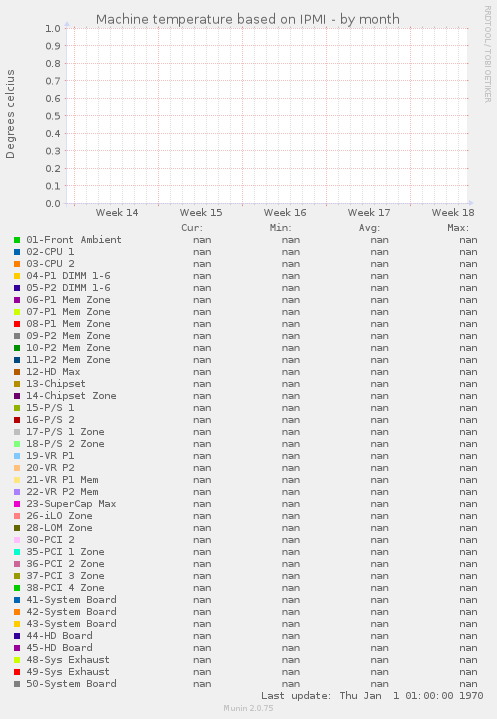Select the '35-PCI 1 Zone' legend entry
The height and width of the screenshot is (719, 497).
point(65,552)
